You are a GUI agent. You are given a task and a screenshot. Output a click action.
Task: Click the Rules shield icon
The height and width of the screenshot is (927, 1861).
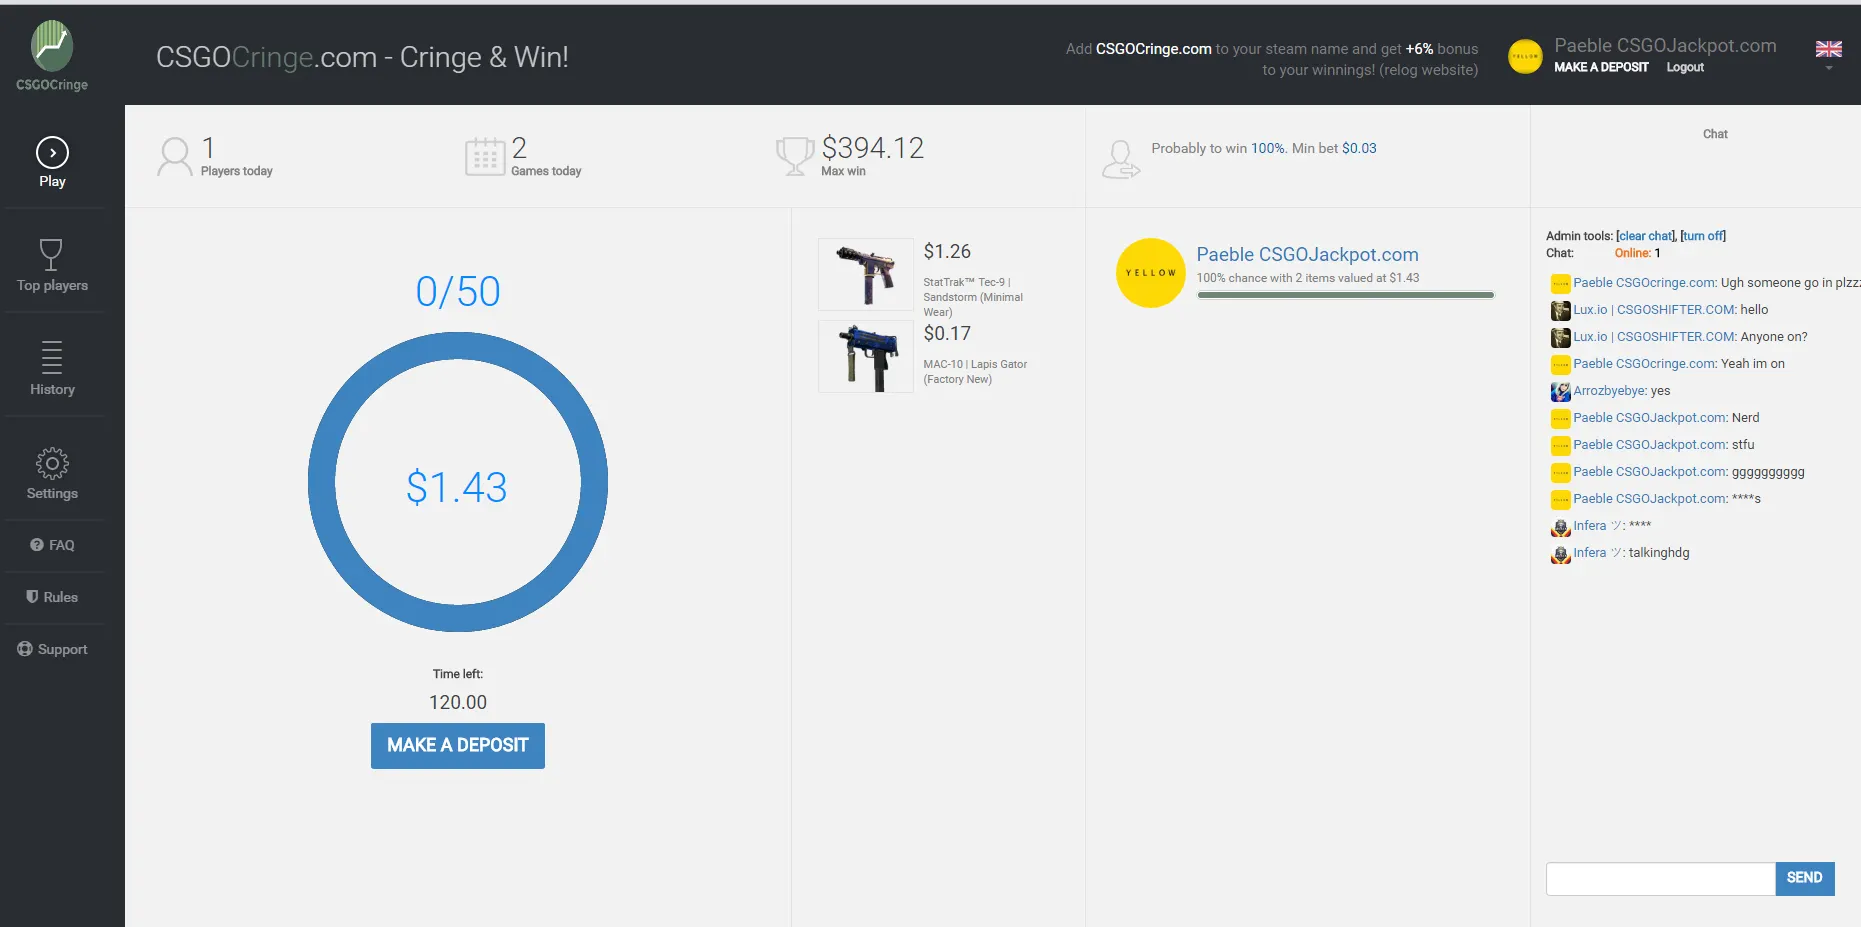point(32,597)
